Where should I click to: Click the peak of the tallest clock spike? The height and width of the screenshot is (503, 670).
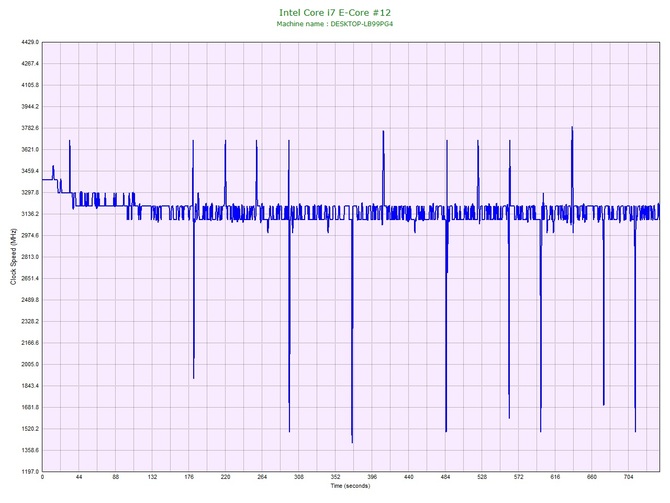(x=572, y=127)
